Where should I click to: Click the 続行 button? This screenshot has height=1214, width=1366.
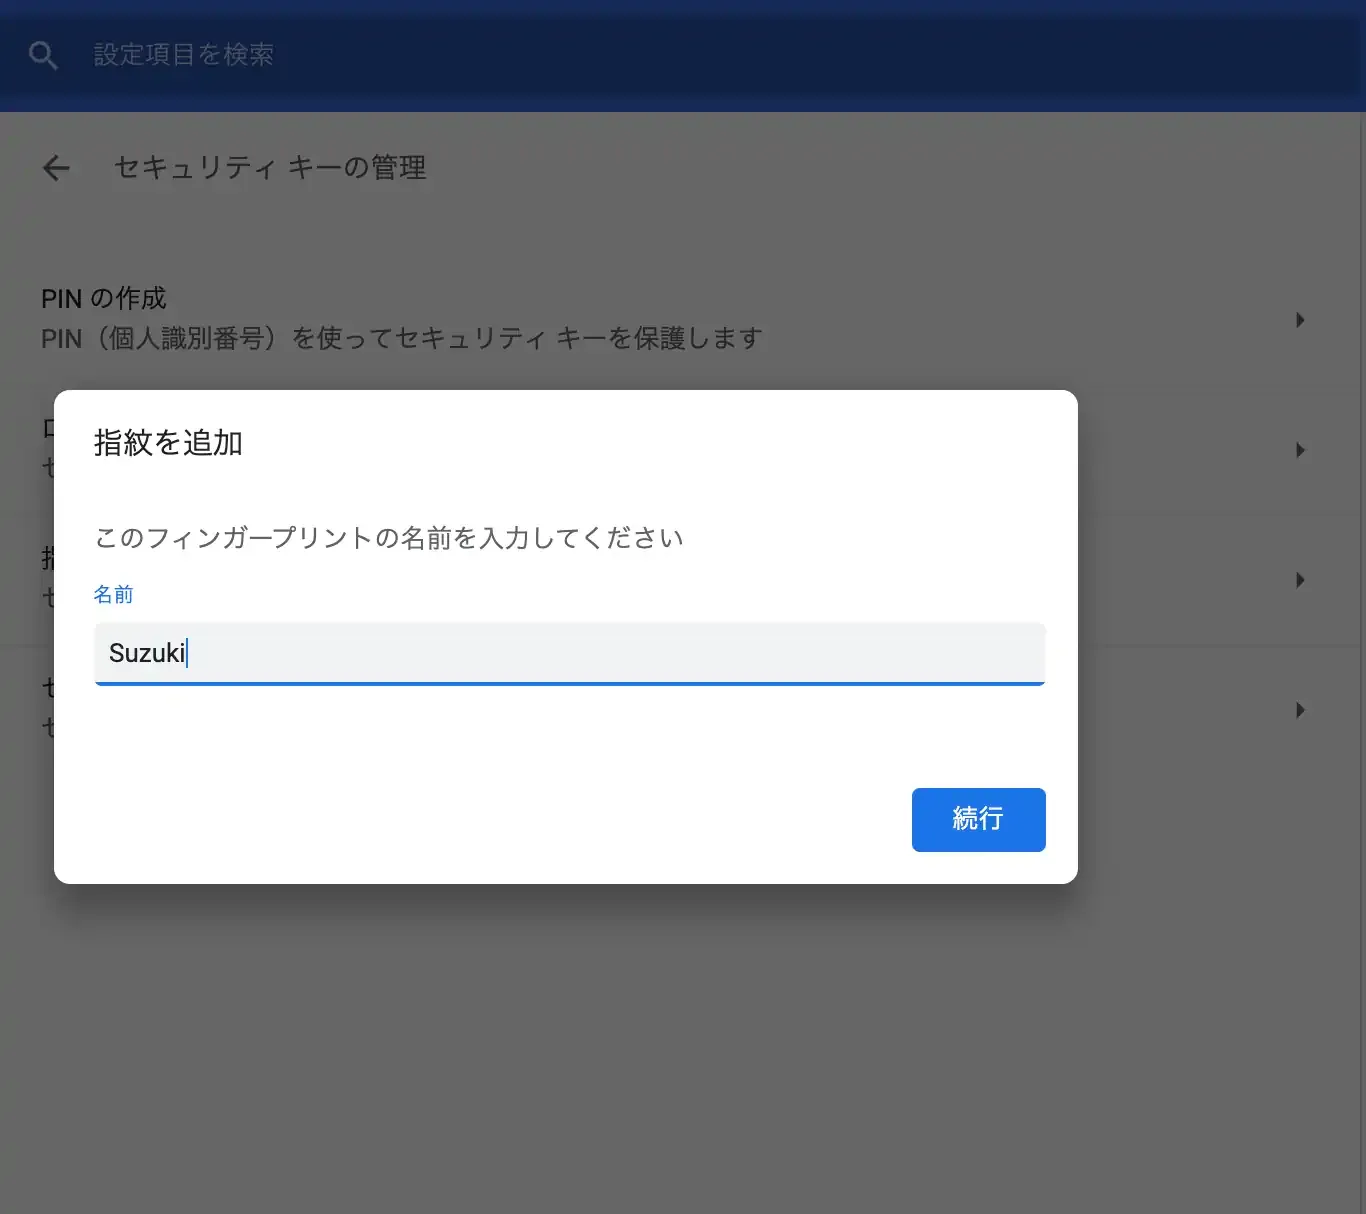978,819
